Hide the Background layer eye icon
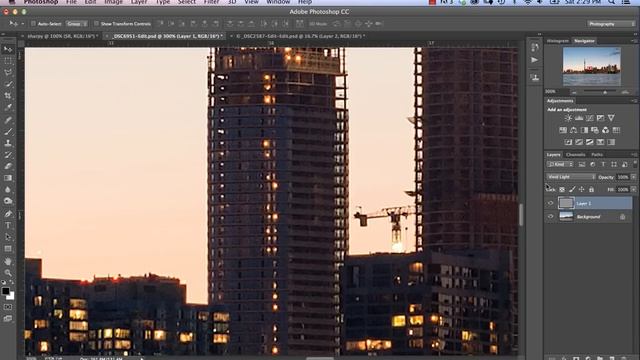640x360 pixels. tap(551, 217)
